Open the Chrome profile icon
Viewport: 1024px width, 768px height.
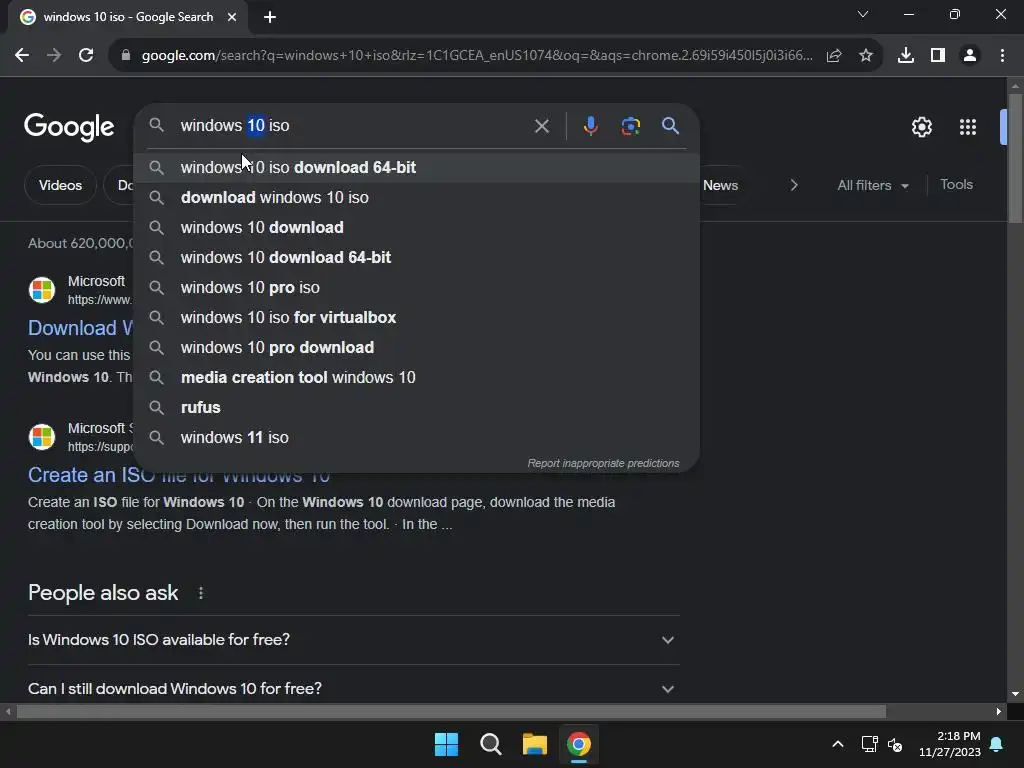(x=970, y=56)
